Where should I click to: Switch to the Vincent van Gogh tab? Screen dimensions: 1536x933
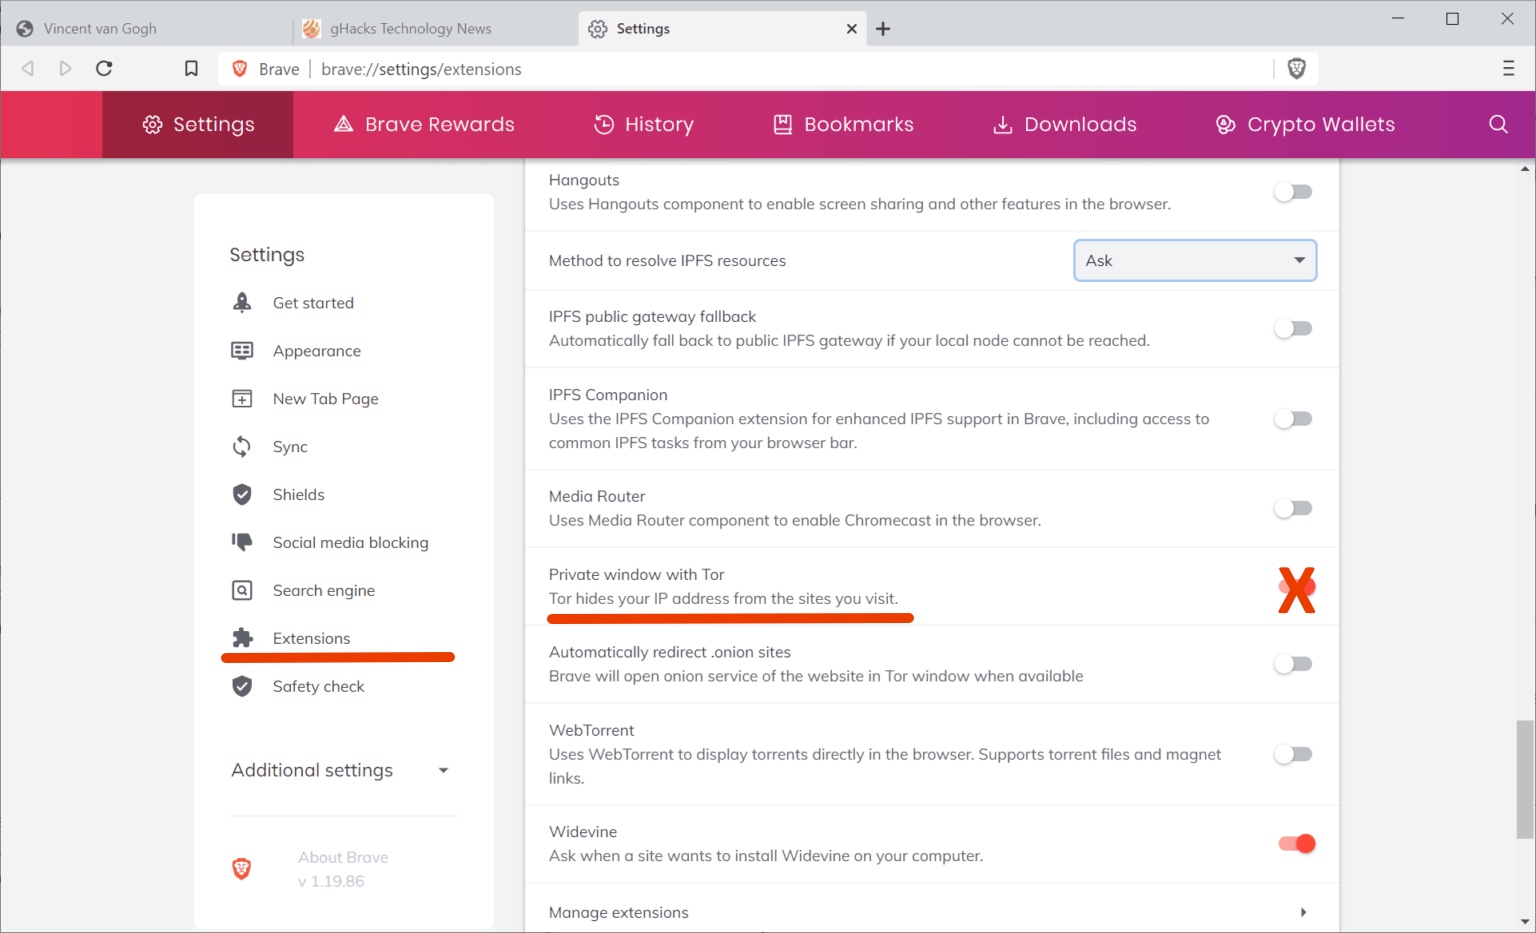click(147, 29)
